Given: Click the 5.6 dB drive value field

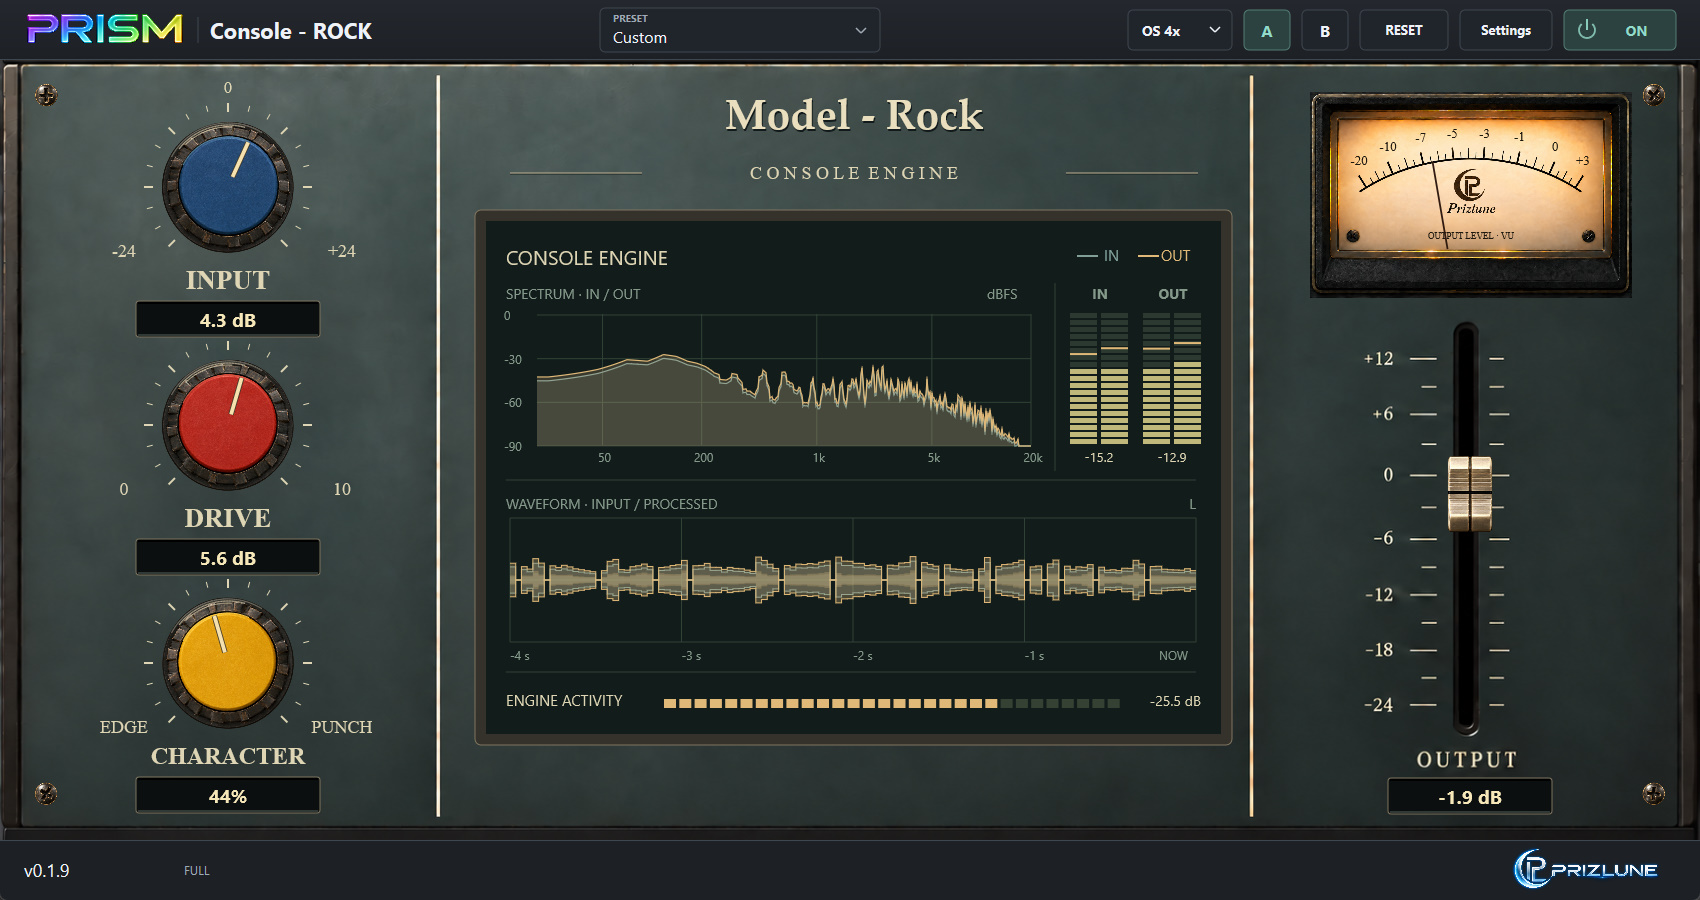Looking at the screenshot, I should click(228, 558).
